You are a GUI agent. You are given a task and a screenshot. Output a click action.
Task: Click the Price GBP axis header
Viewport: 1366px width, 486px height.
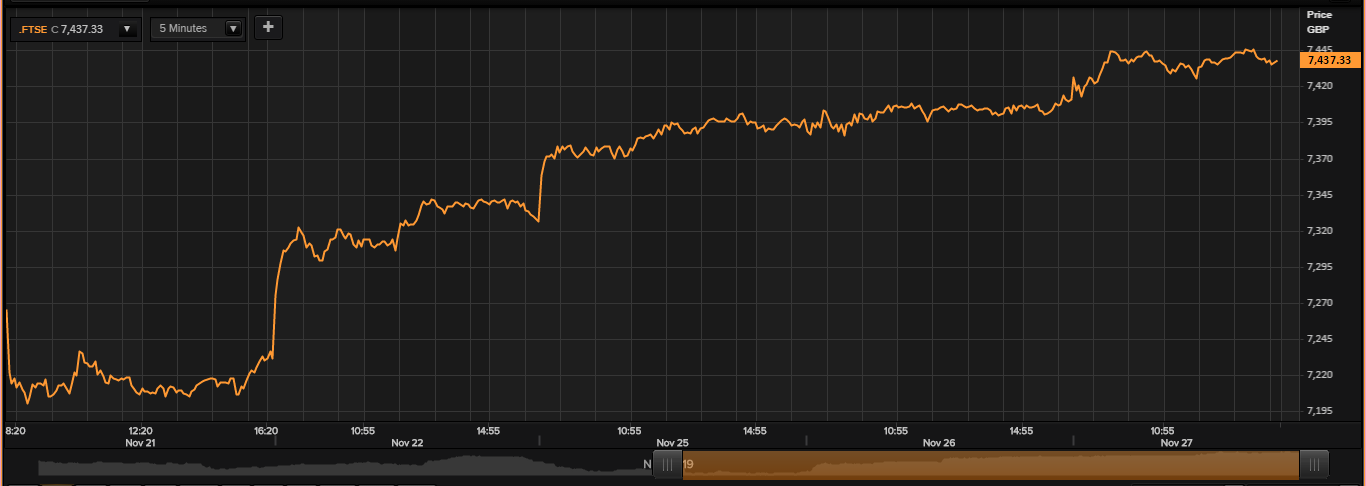pos(1319,22)
